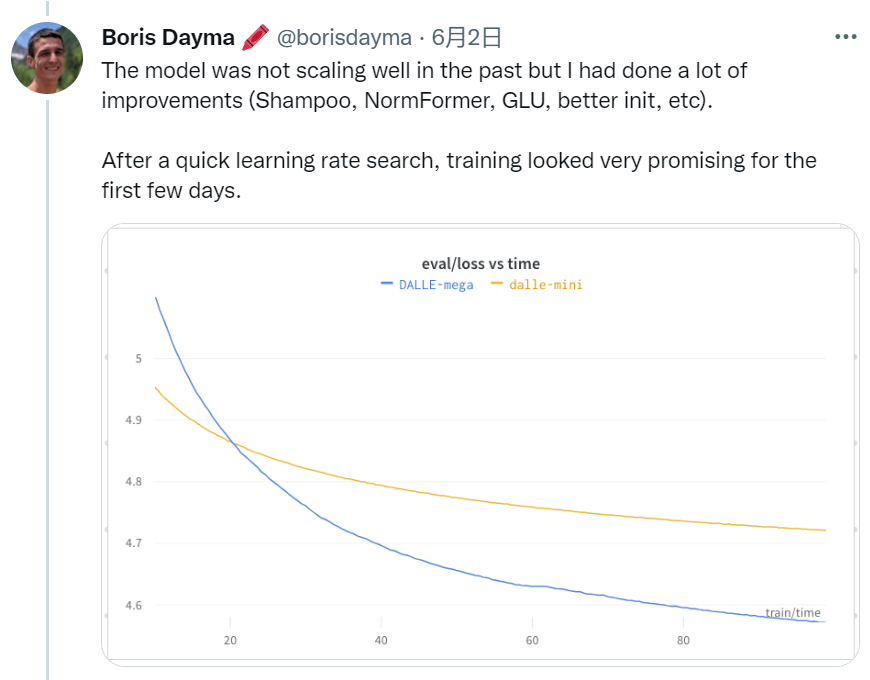This screenshot has width=870, height=680.
Task: Click the x-axis tick labeled 80
Action: click(683, 640)
